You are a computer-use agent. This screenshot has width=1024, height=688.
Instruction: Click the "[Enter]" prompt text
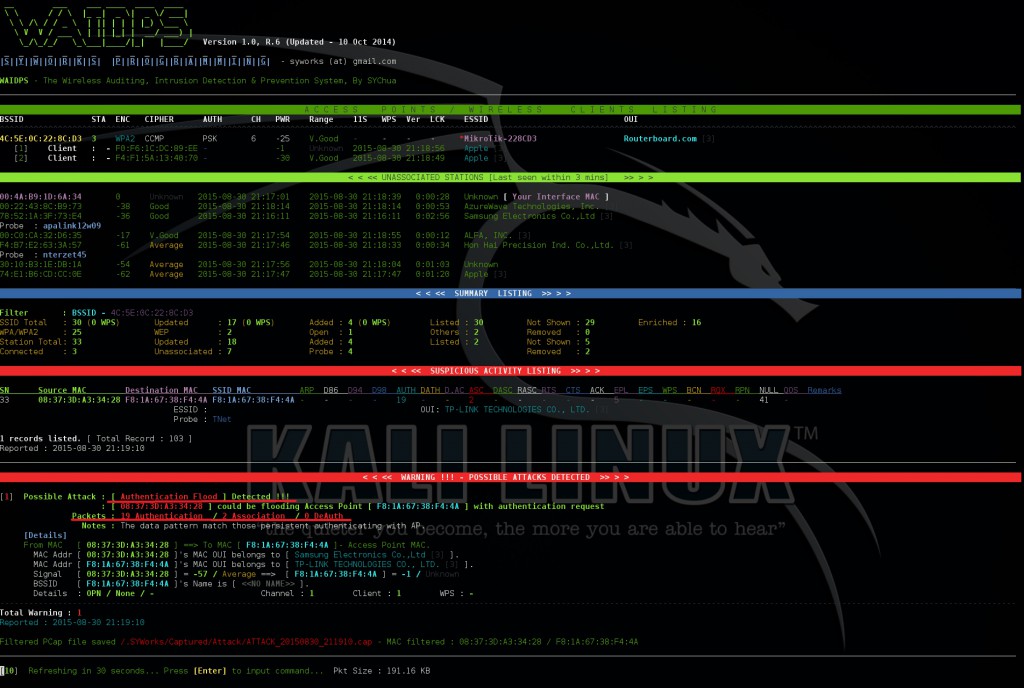(x=210, y=671)
